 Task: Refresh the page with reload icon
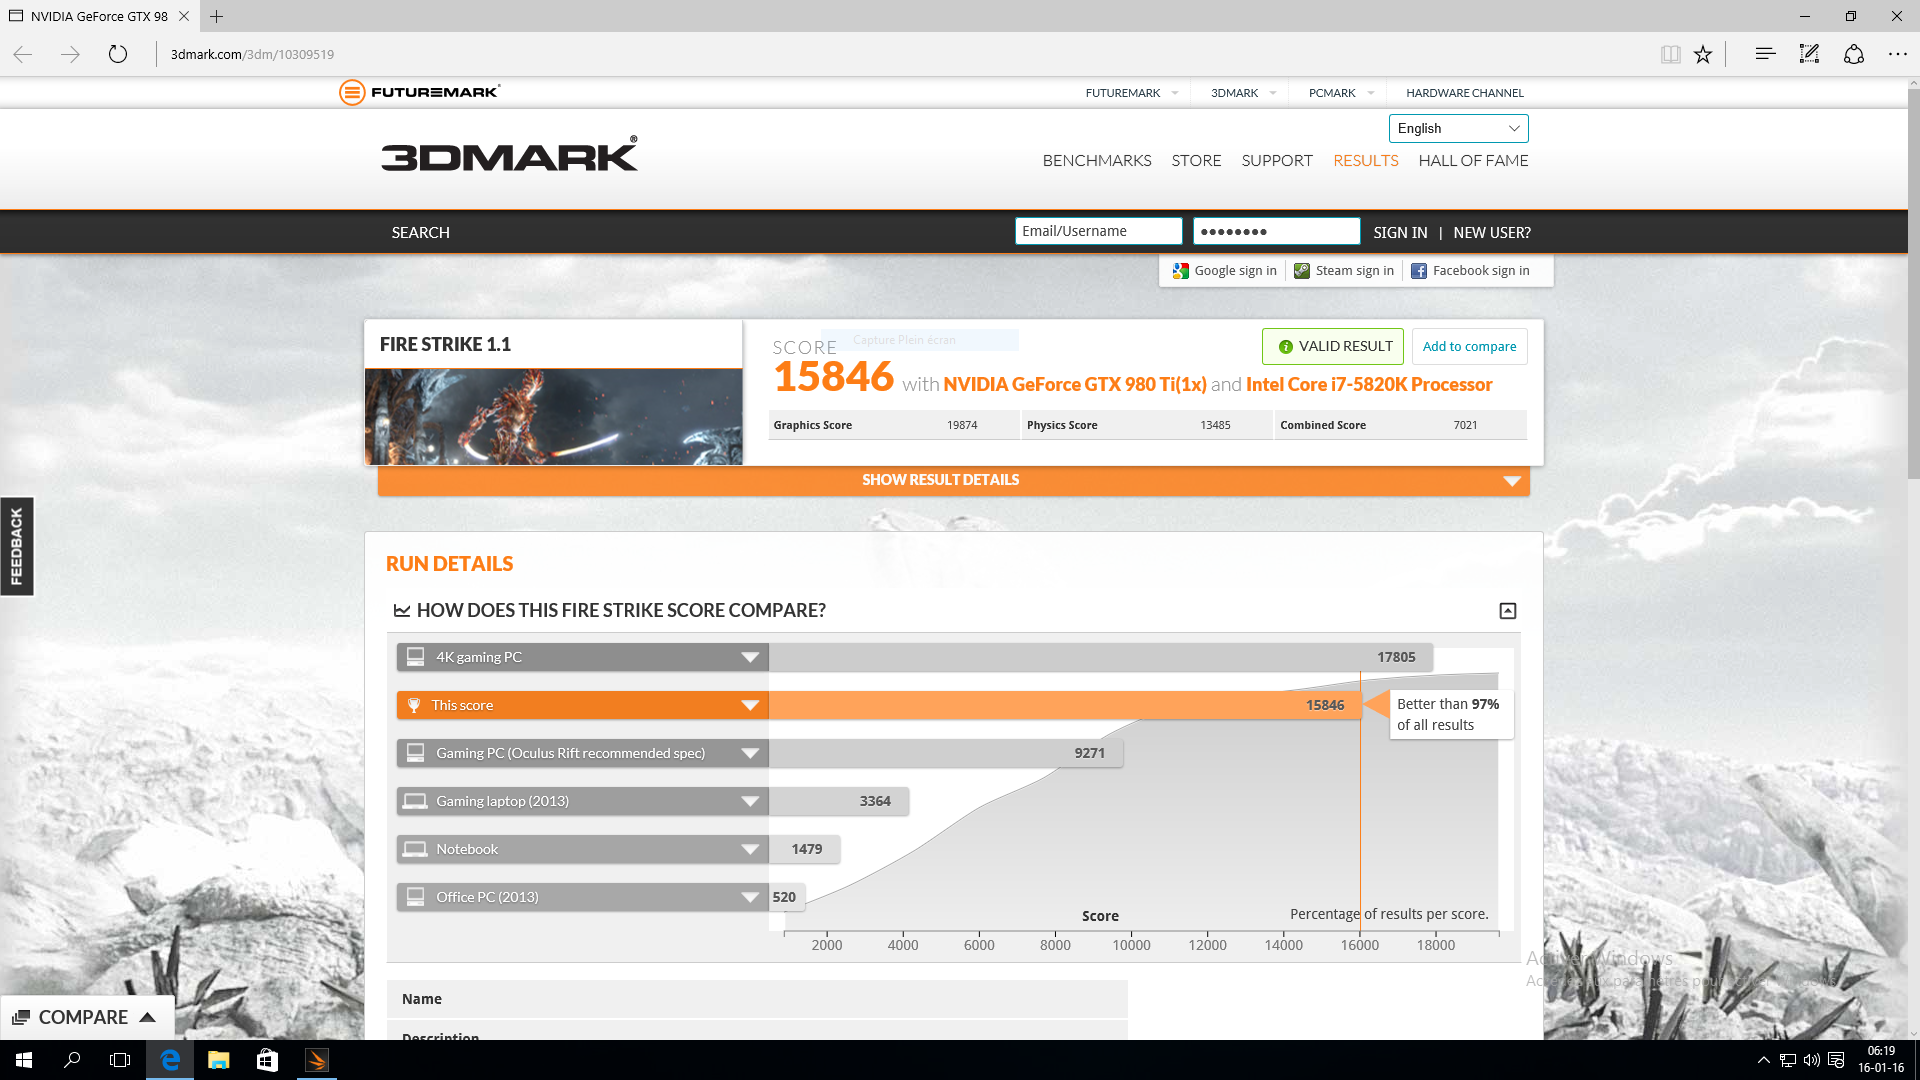118,54
